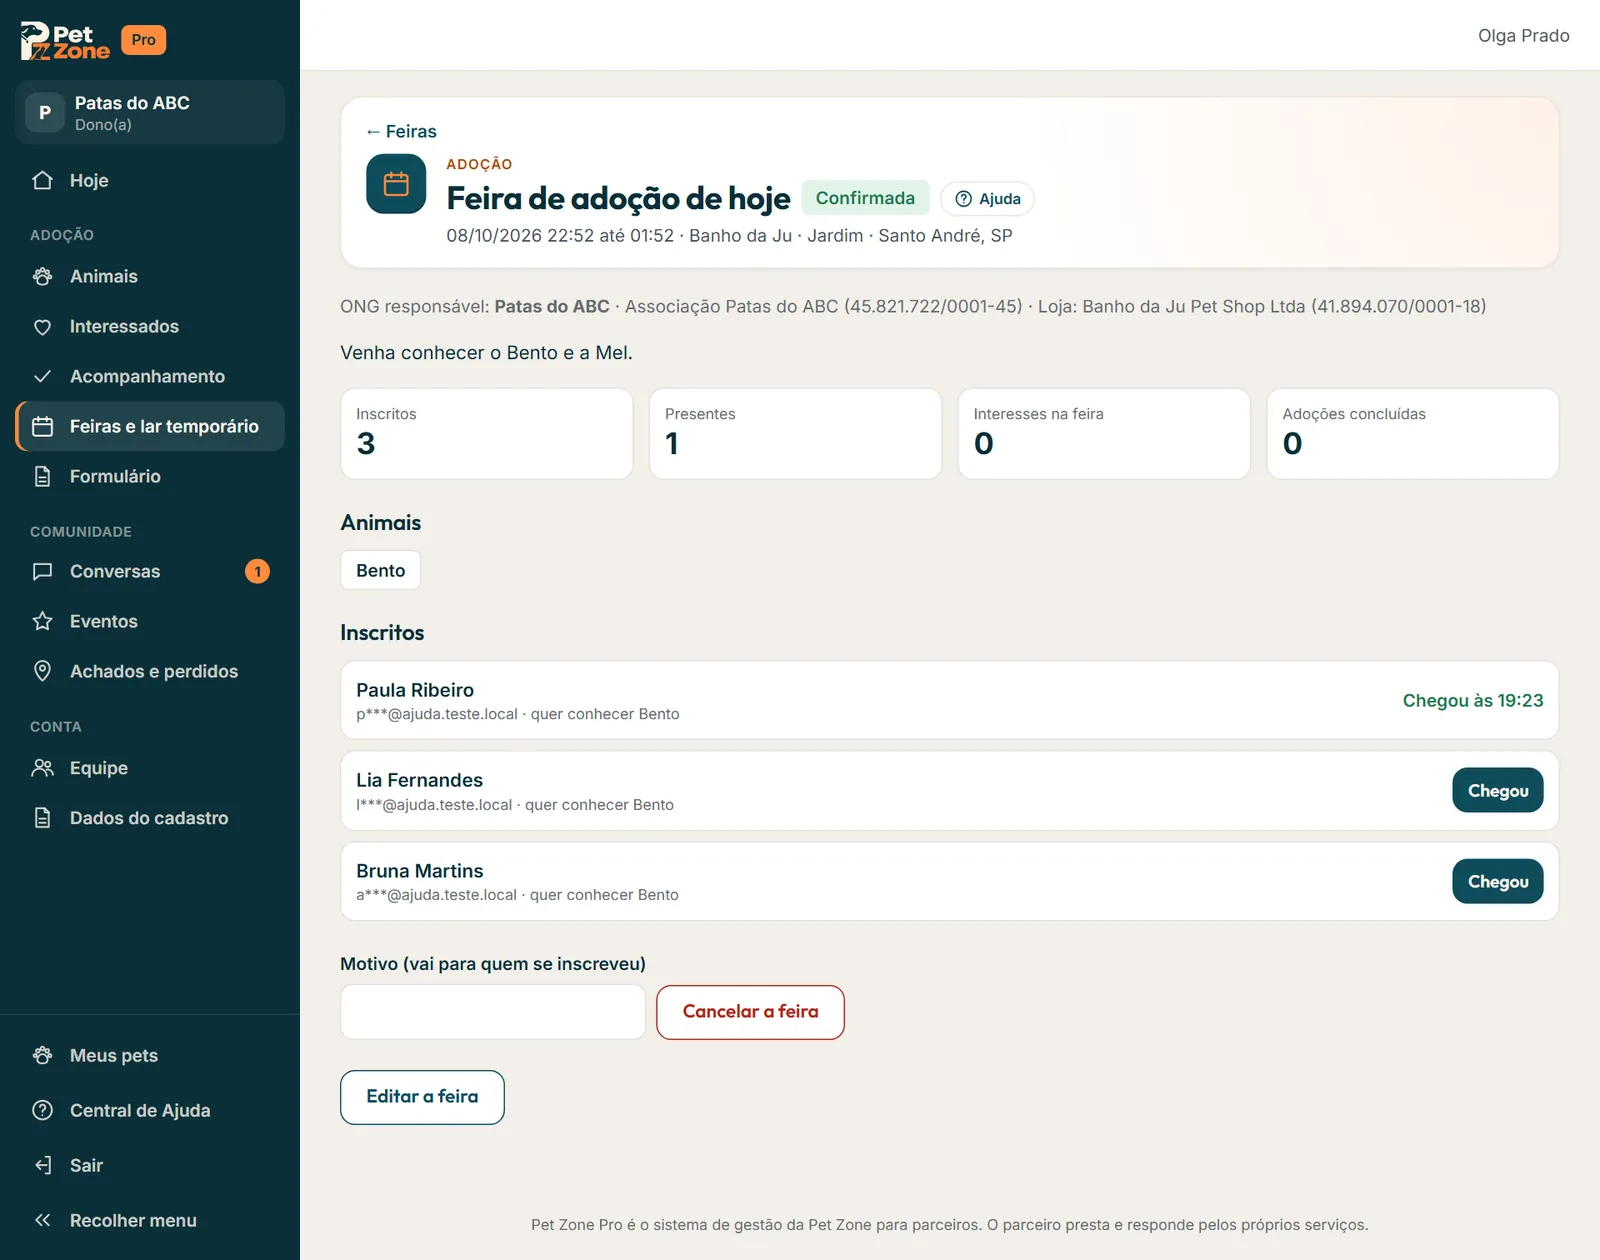Select the Bento animal chip
1600x1260 pixels.
[x=381, y=570]
